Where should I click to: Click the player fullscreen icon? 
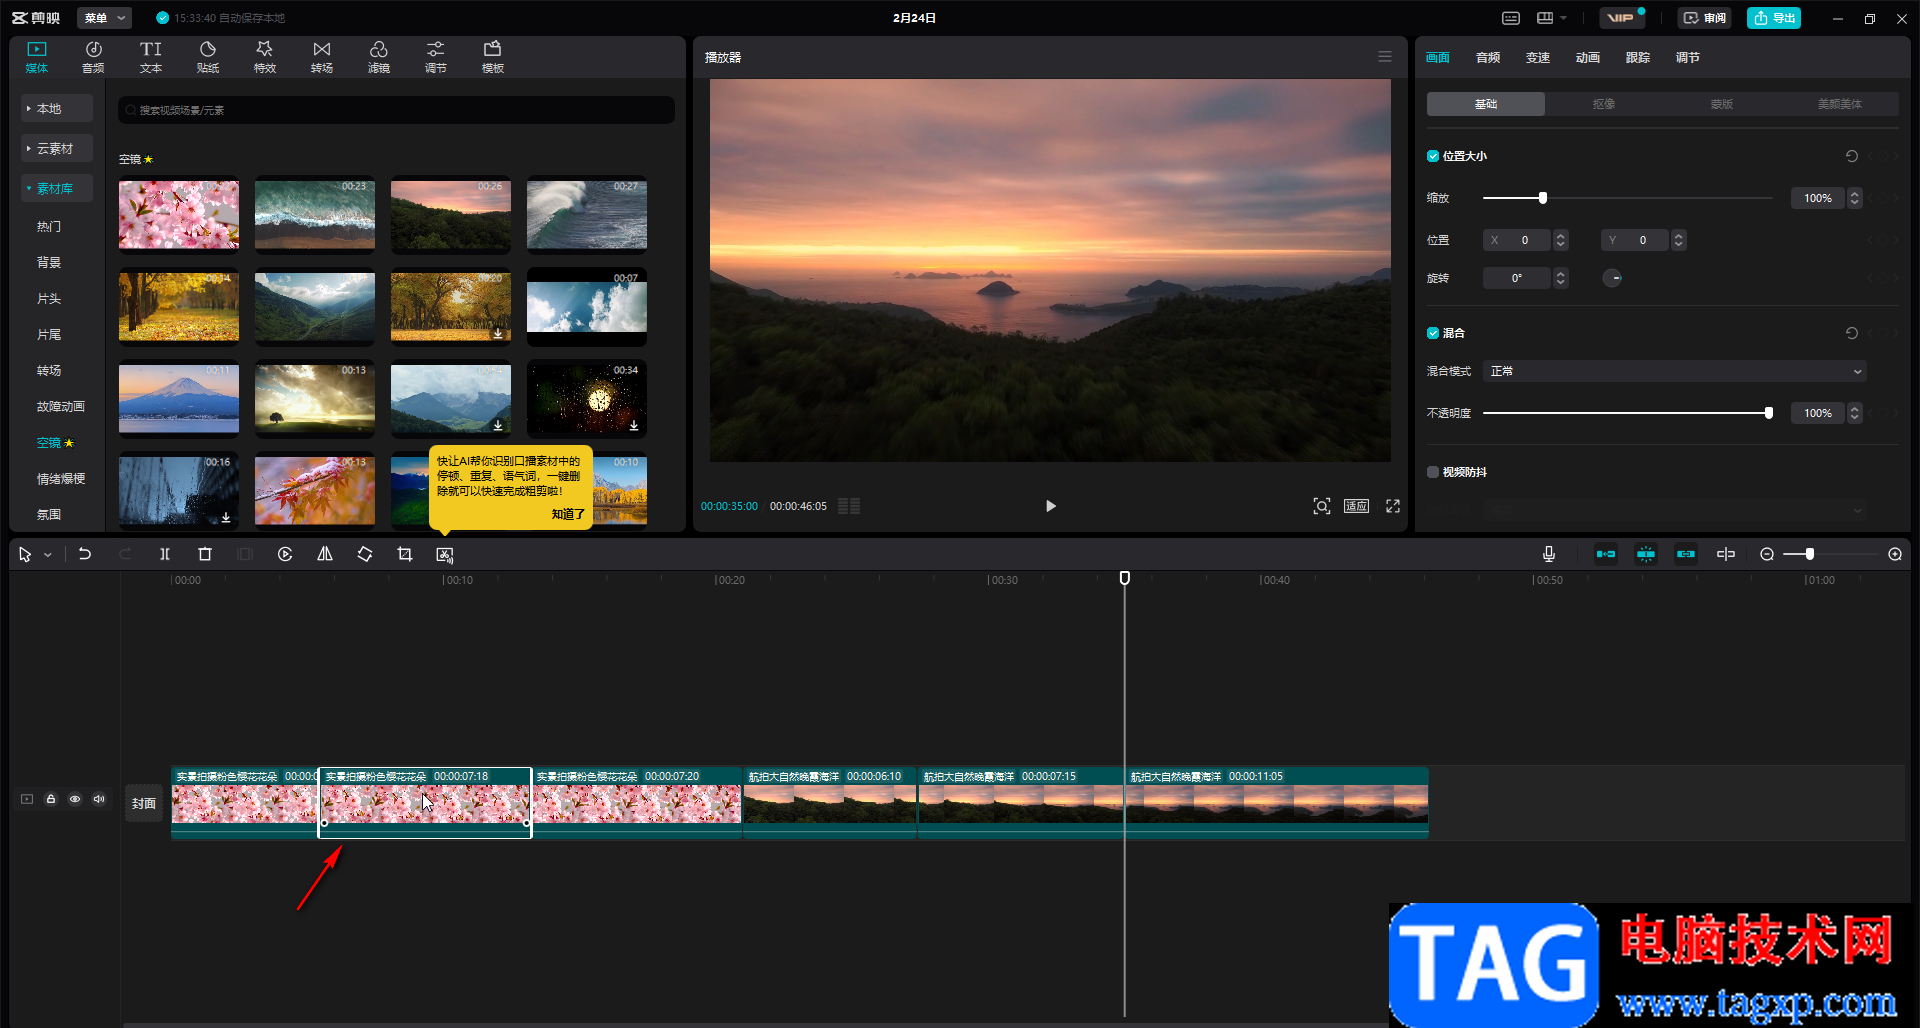point(1393,506)
